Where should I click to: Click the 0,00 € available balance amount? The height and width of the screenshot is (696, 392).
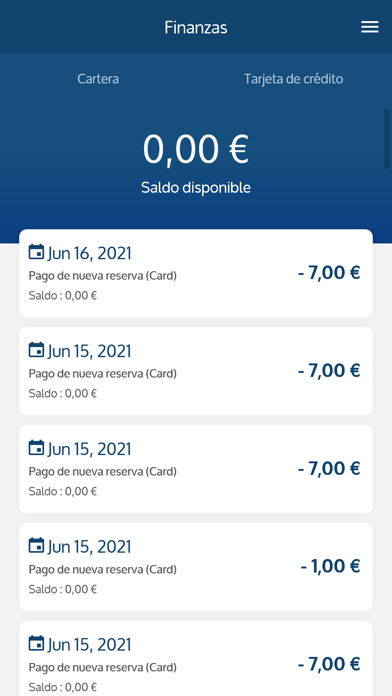[x=196, y=150]
